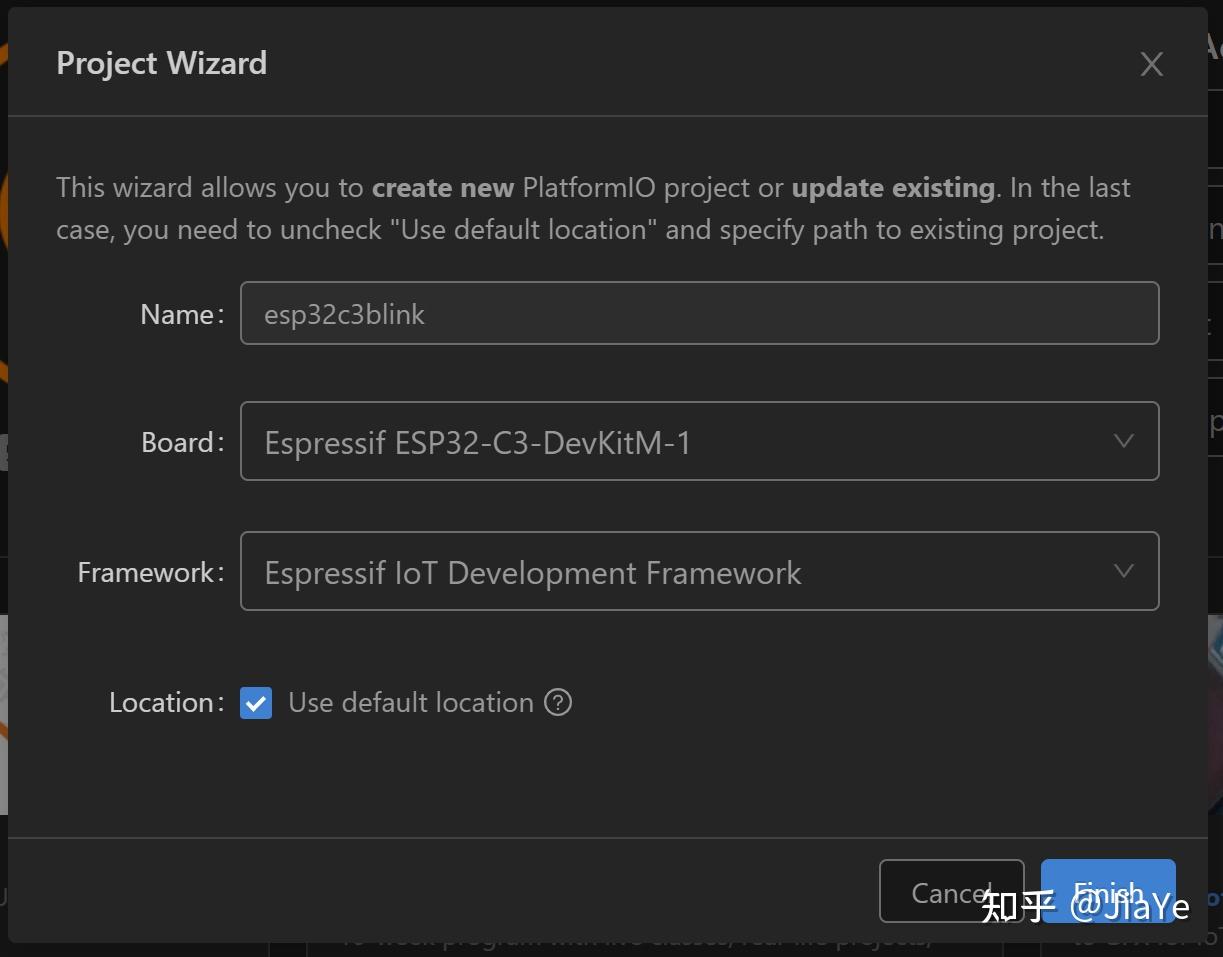Click the location help question mark icon
Image resolution: width=1223 pixels, height=957 pixels.
point(558,703)
